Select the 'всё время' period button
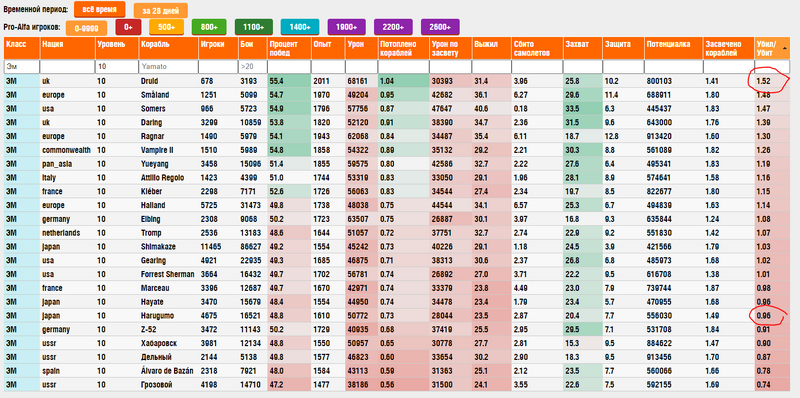 click(x=99, y=10)
